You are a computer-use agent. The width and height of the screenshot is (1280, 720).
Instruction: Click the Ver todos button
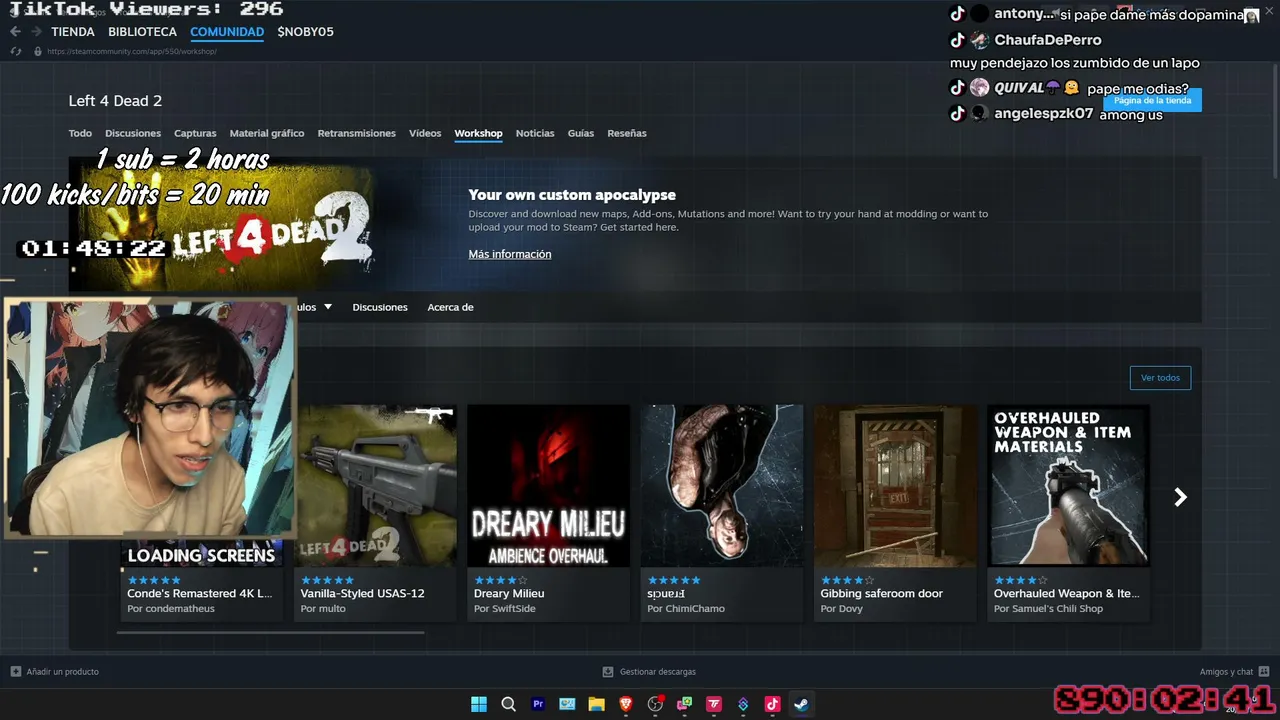click(x=1160, y=378)
